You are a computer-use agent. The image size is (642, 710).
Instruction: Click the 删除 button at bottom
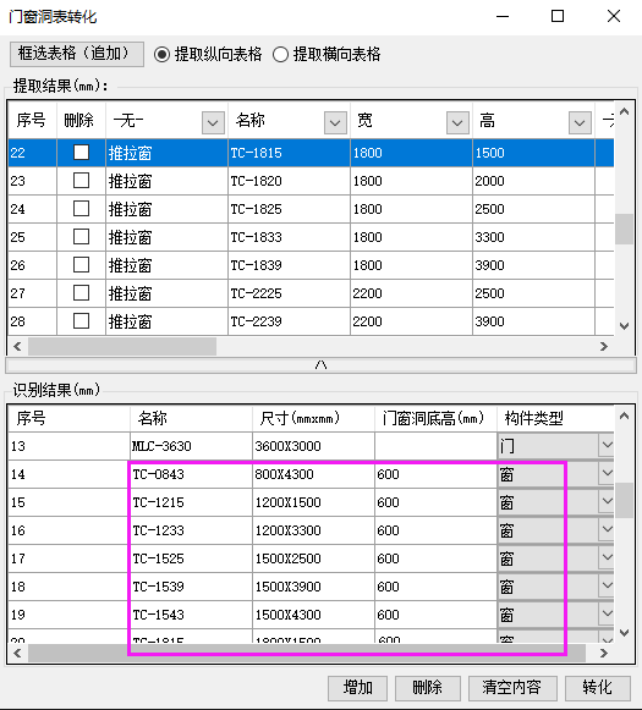pos(427,688)
